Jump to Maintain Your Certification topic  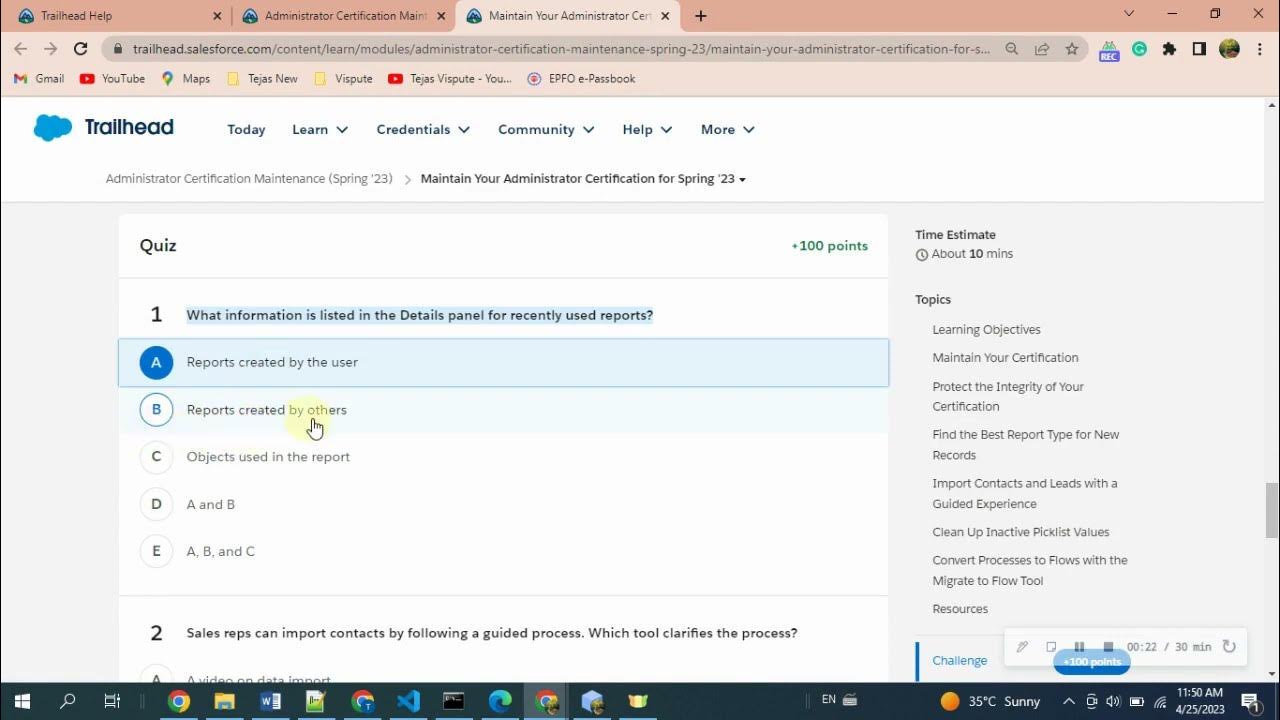[x=1005, y=358]
